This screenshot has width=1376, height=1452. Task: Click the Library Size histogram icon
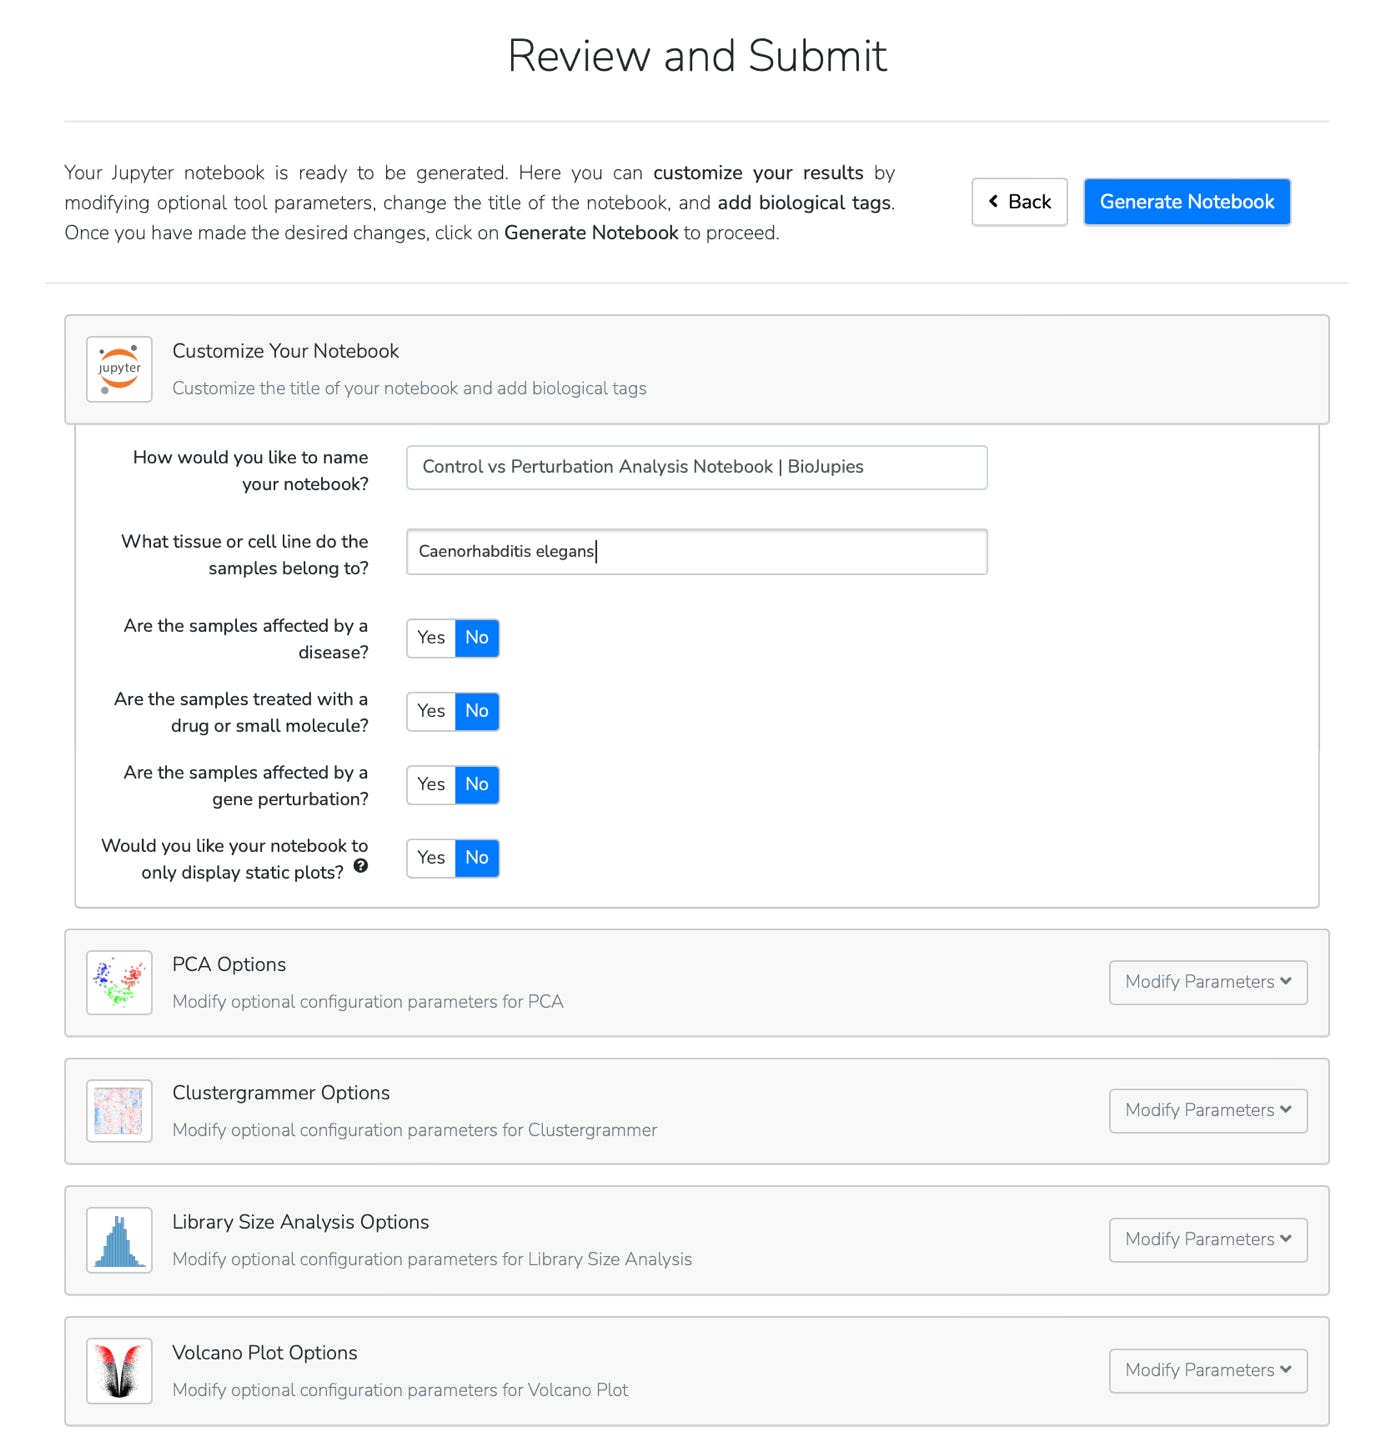click(x=119, y=1240)
